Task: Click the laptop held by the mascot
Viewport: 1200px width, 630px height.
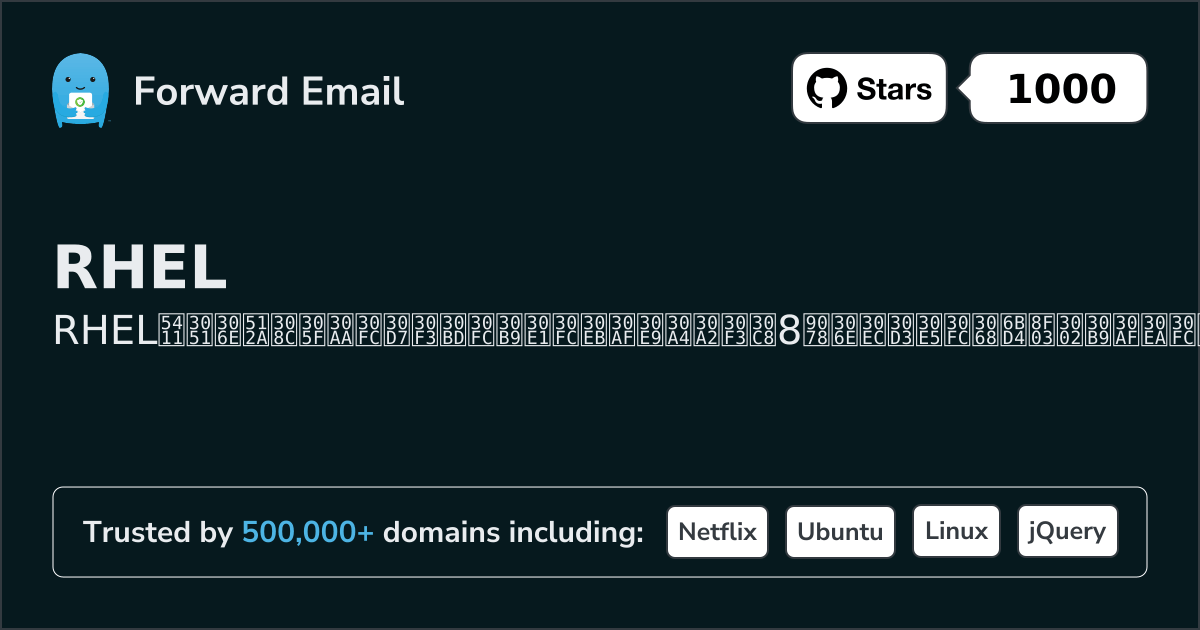Action: click(x=79, y=103)
